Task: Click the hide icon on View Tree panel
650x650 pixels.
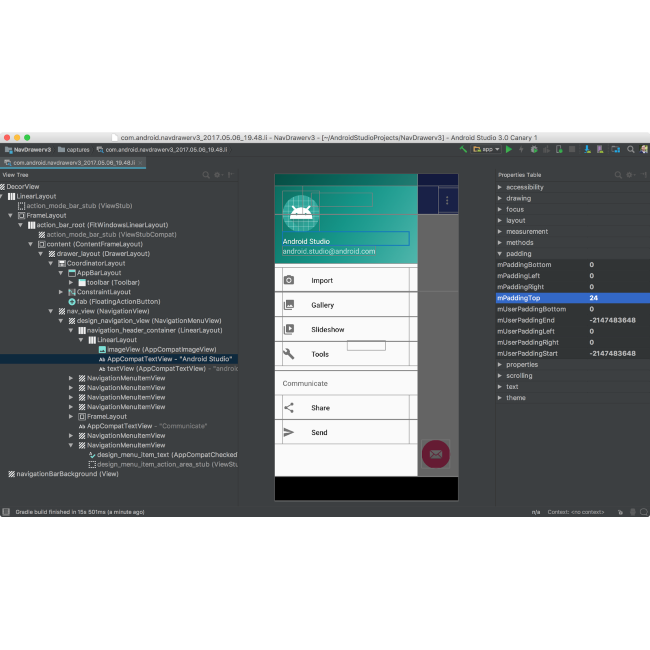Action: pos(230,175)
